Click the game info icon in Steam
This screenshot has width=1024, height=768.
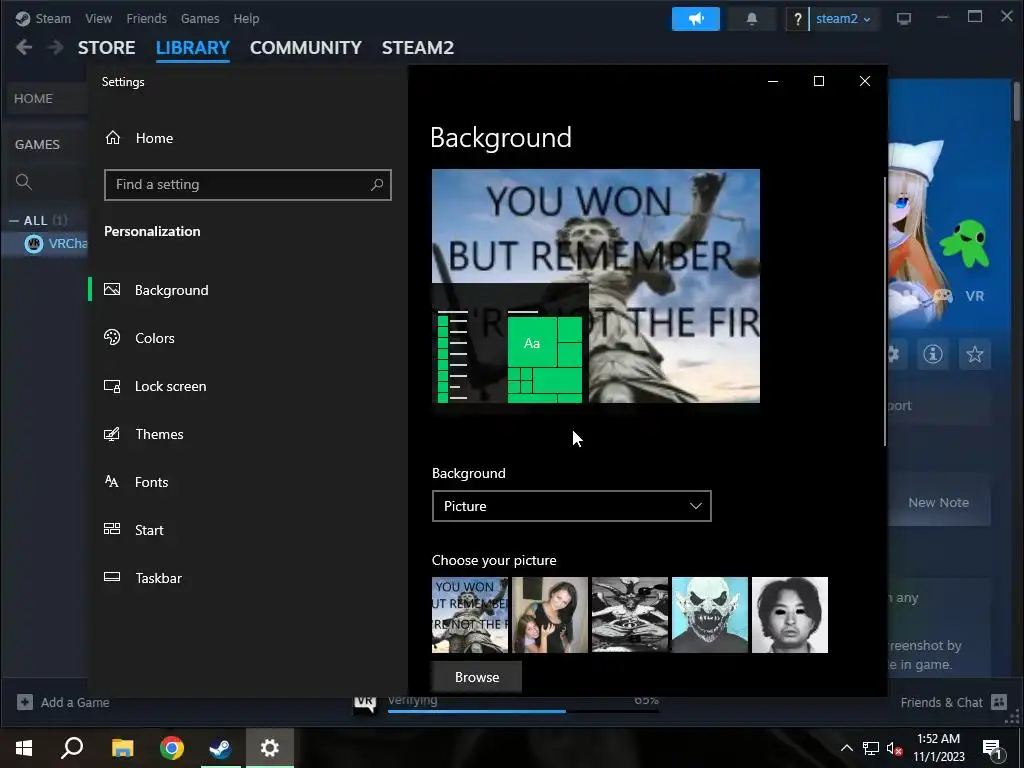933,354
